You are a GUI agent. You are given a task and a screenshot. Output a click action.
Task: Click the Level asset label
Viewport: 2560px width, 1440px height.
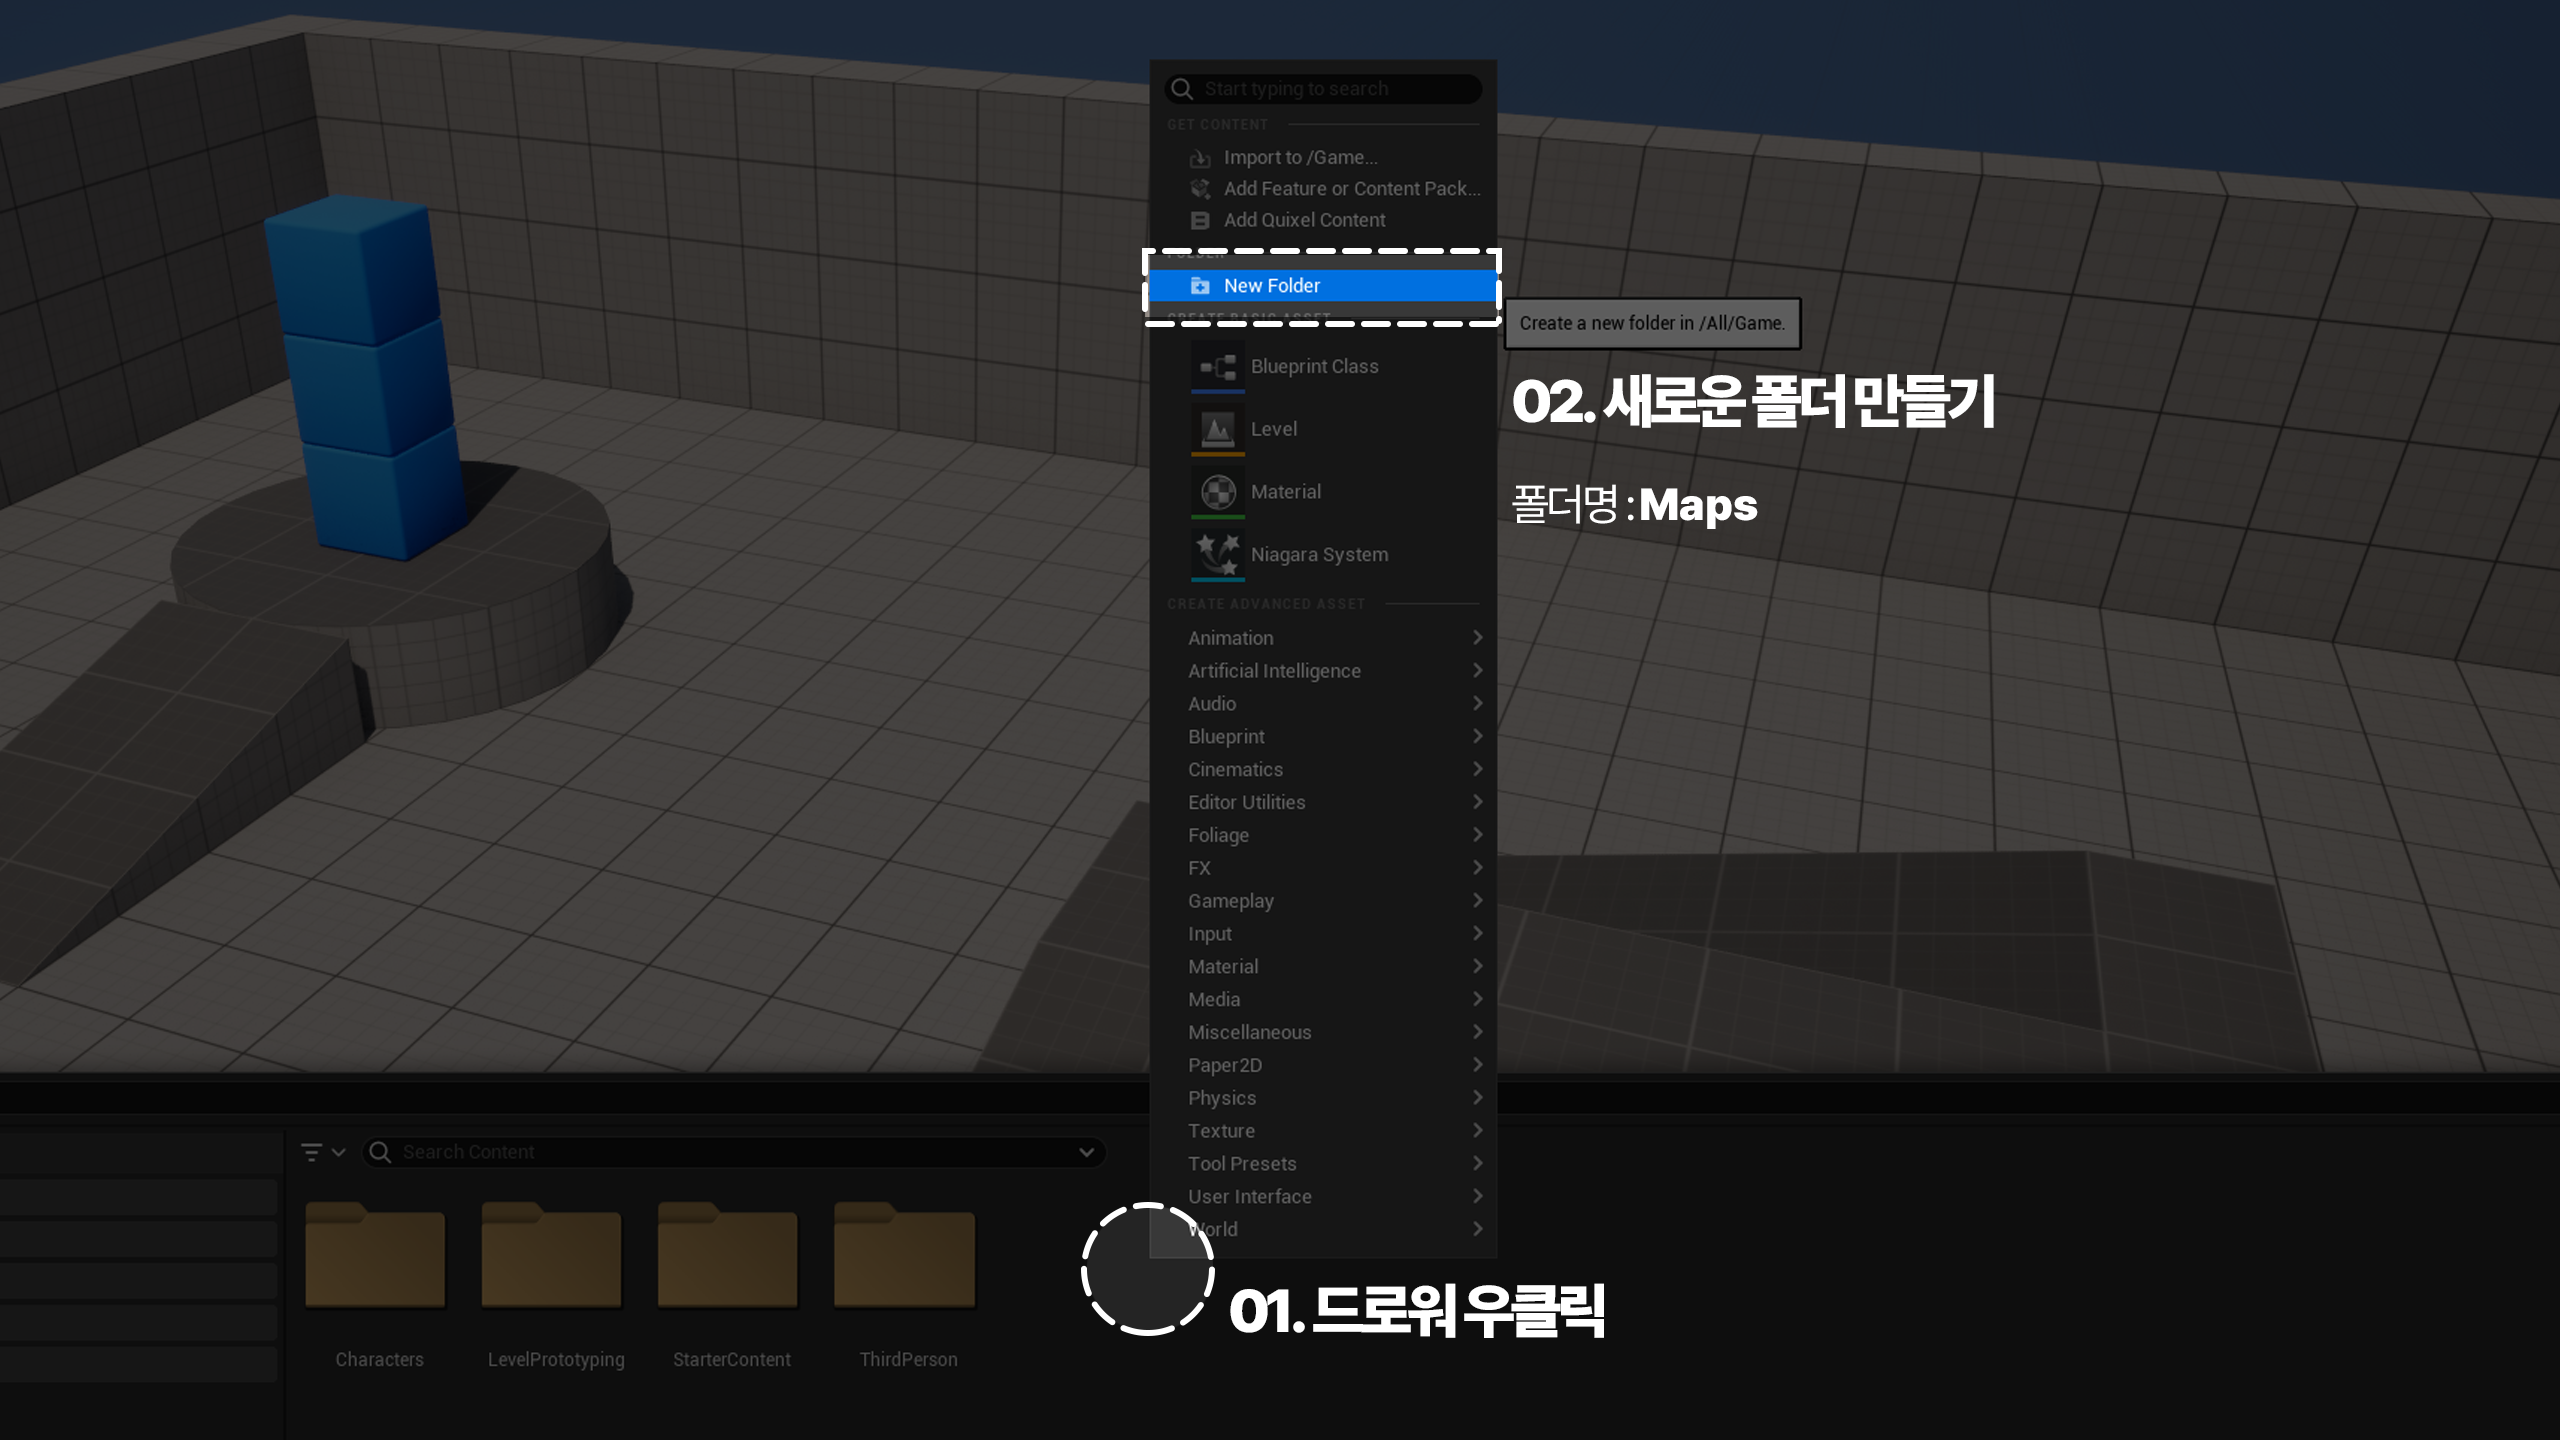click(1274, 429)
